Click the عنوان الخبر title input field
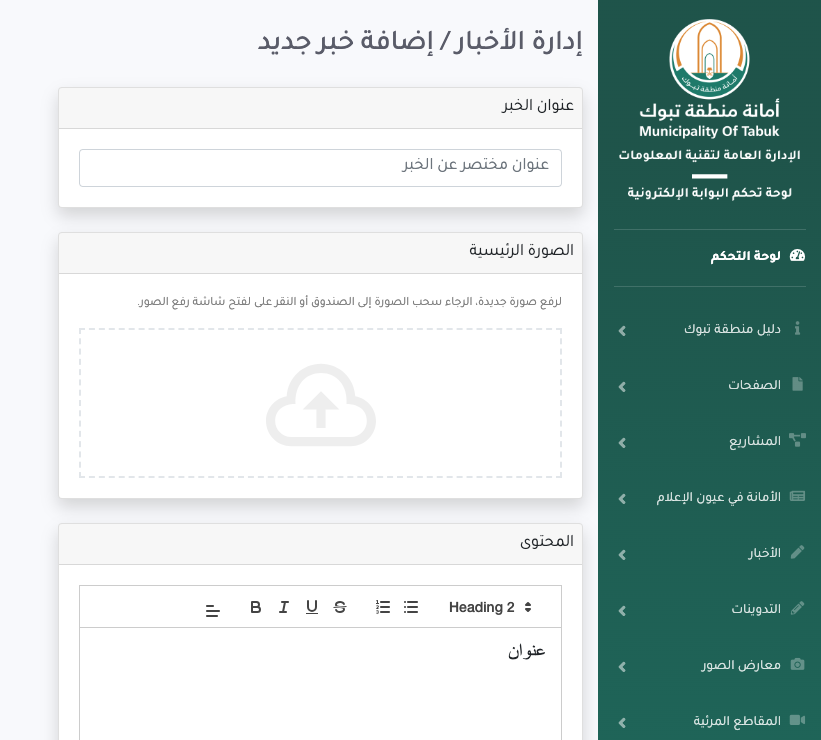The width and height of the screenshot is (821, 740). pyautogui.click(x=320, y=168)
